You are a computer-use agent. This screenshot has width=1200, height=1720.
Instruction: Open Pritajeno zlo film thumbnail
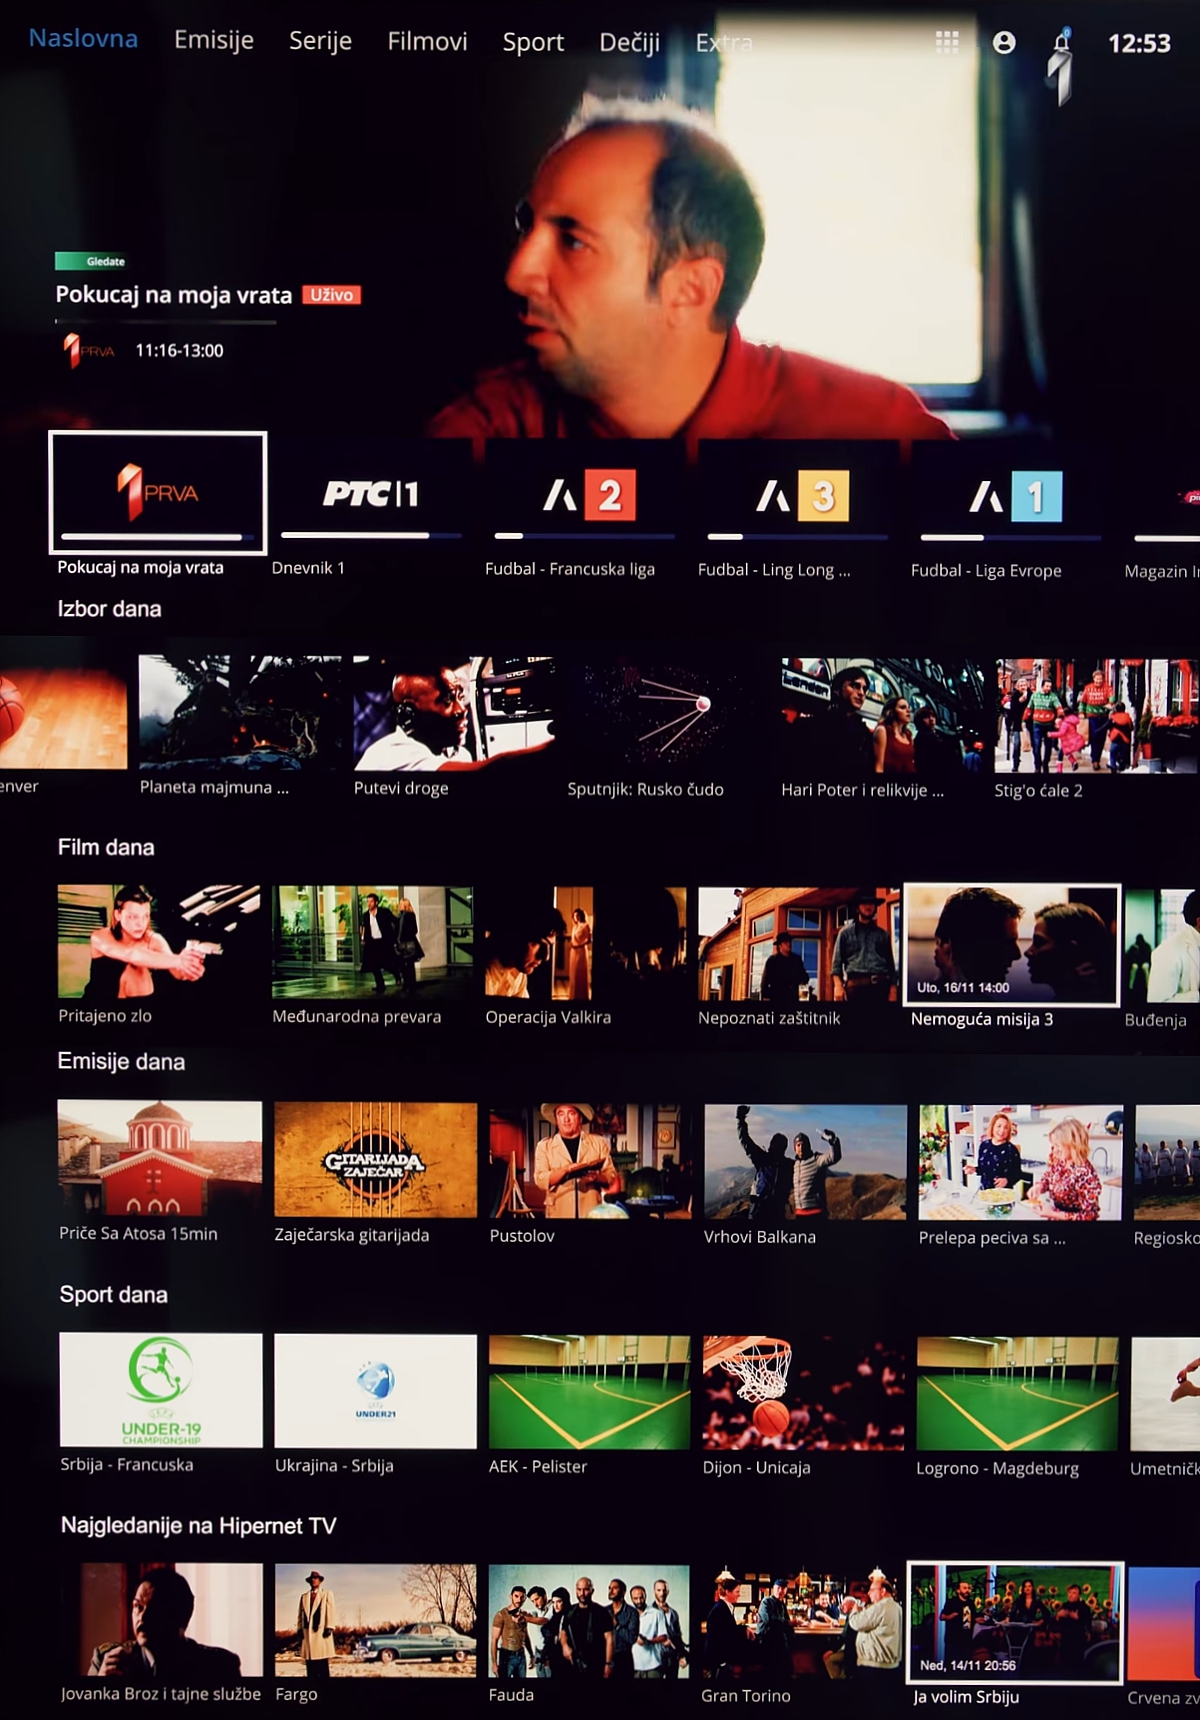pos(159,941)
